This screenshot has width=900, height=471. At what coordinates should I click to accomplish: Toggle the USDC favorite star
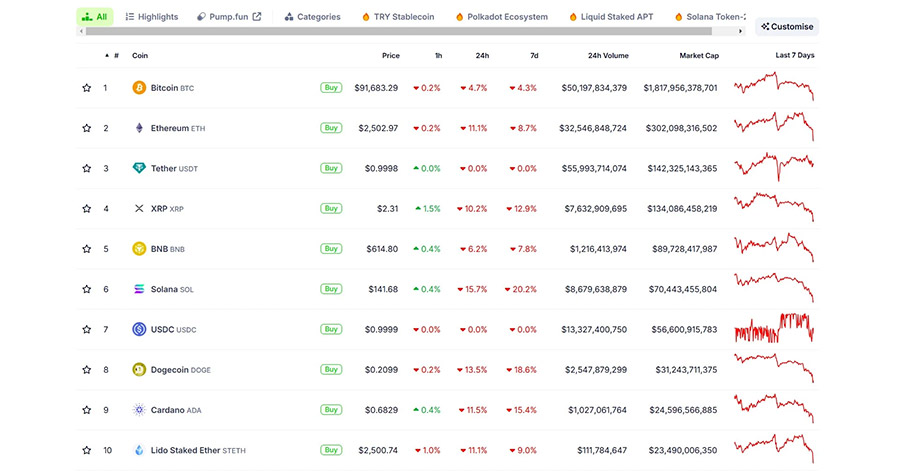point(87,329)
